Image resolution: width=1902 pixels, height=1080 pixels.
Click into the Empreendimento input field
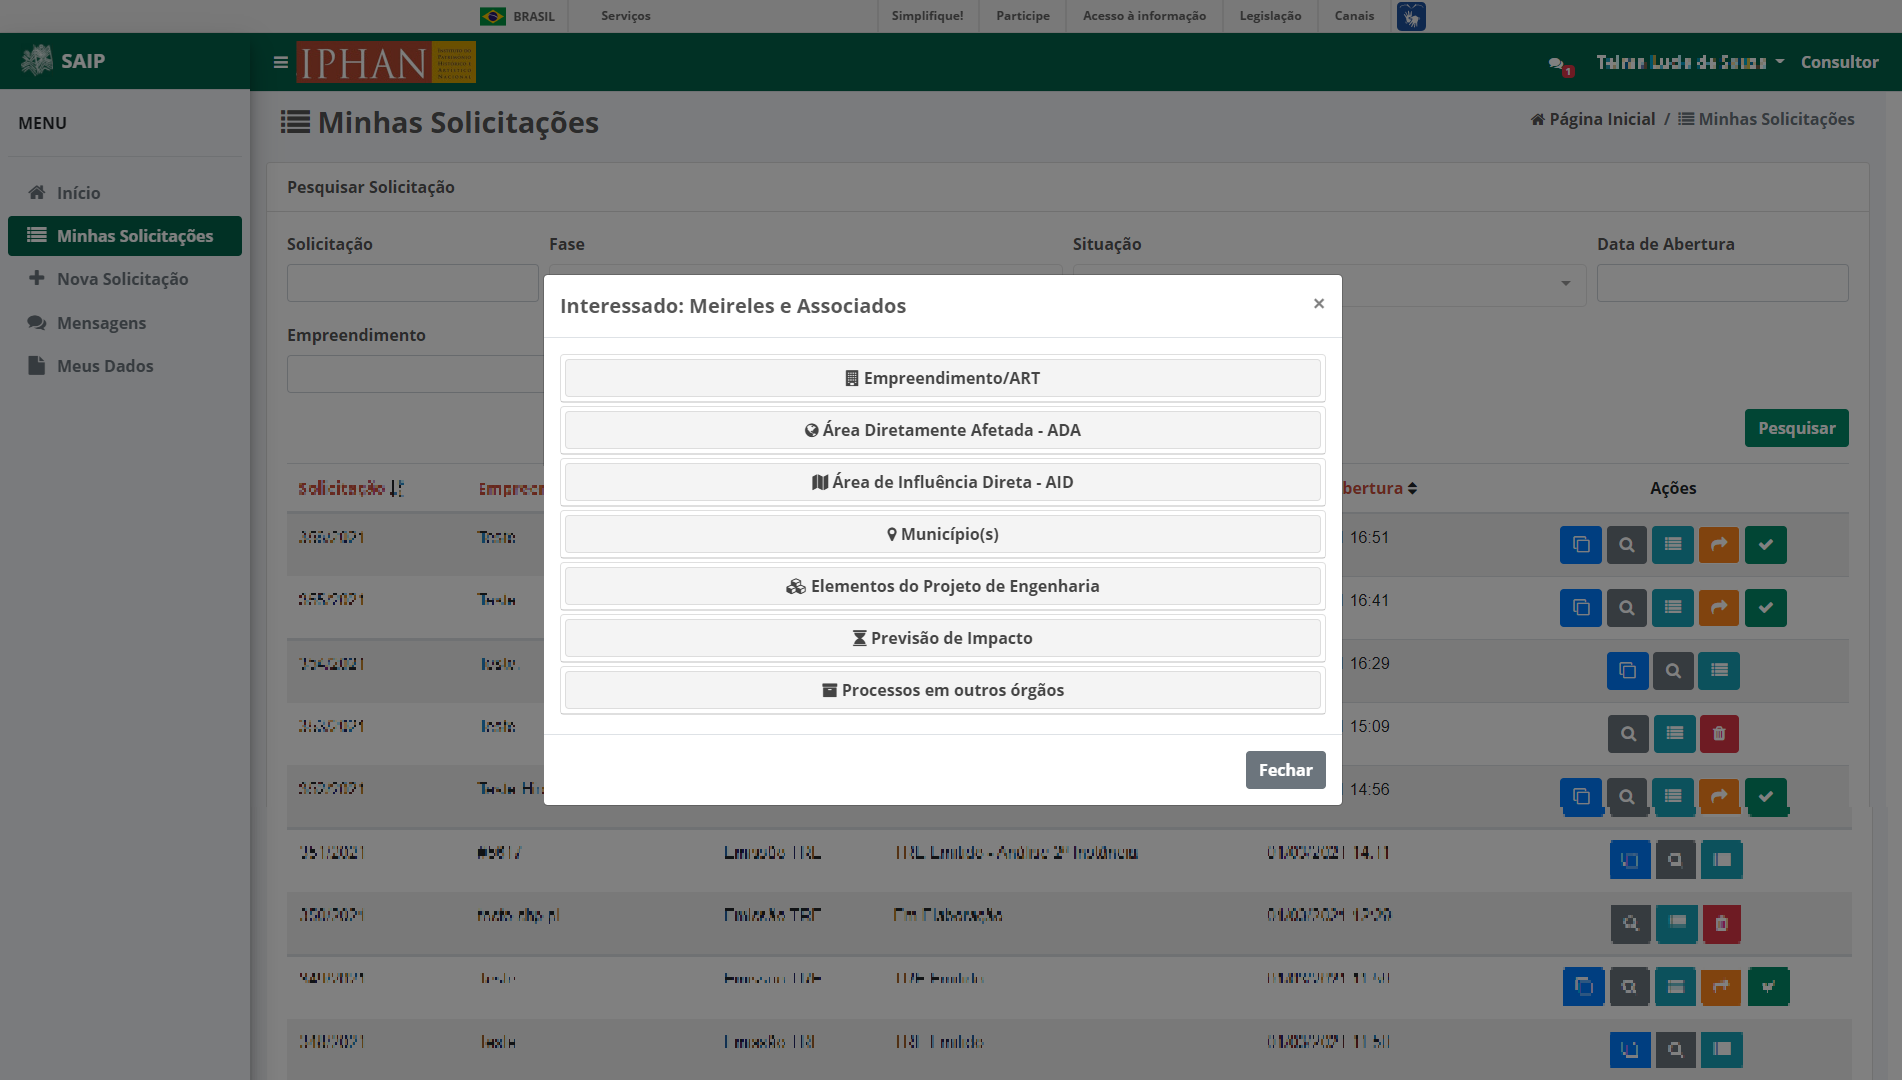tap(415, 374)
